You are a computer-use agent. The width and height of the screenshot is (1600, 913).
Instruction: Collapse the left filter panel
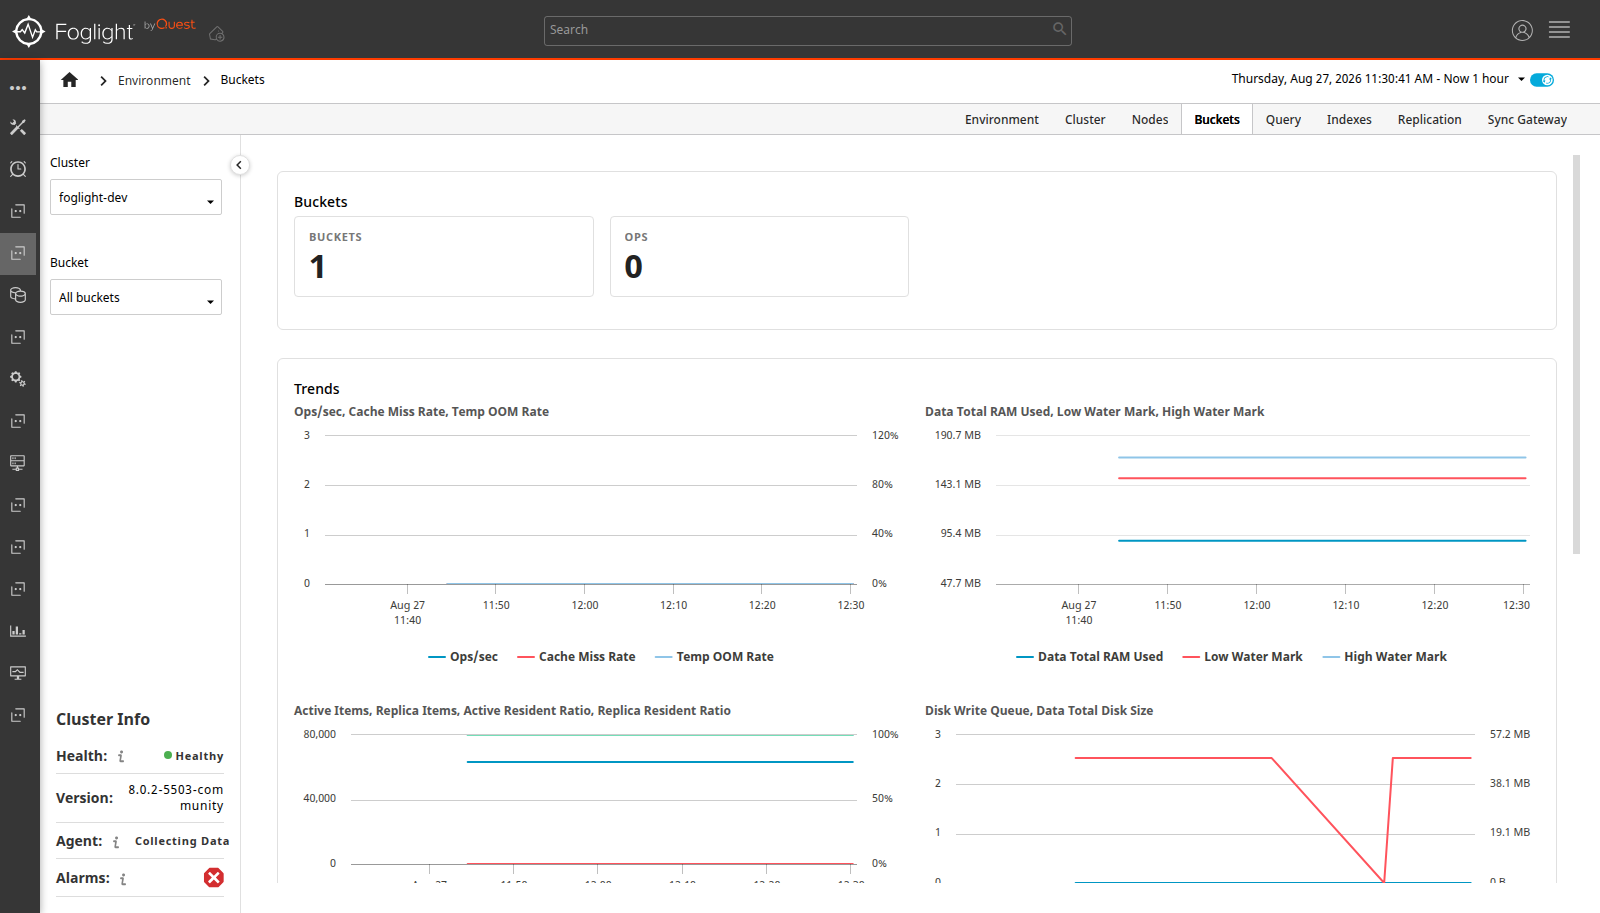pos(239,165)
